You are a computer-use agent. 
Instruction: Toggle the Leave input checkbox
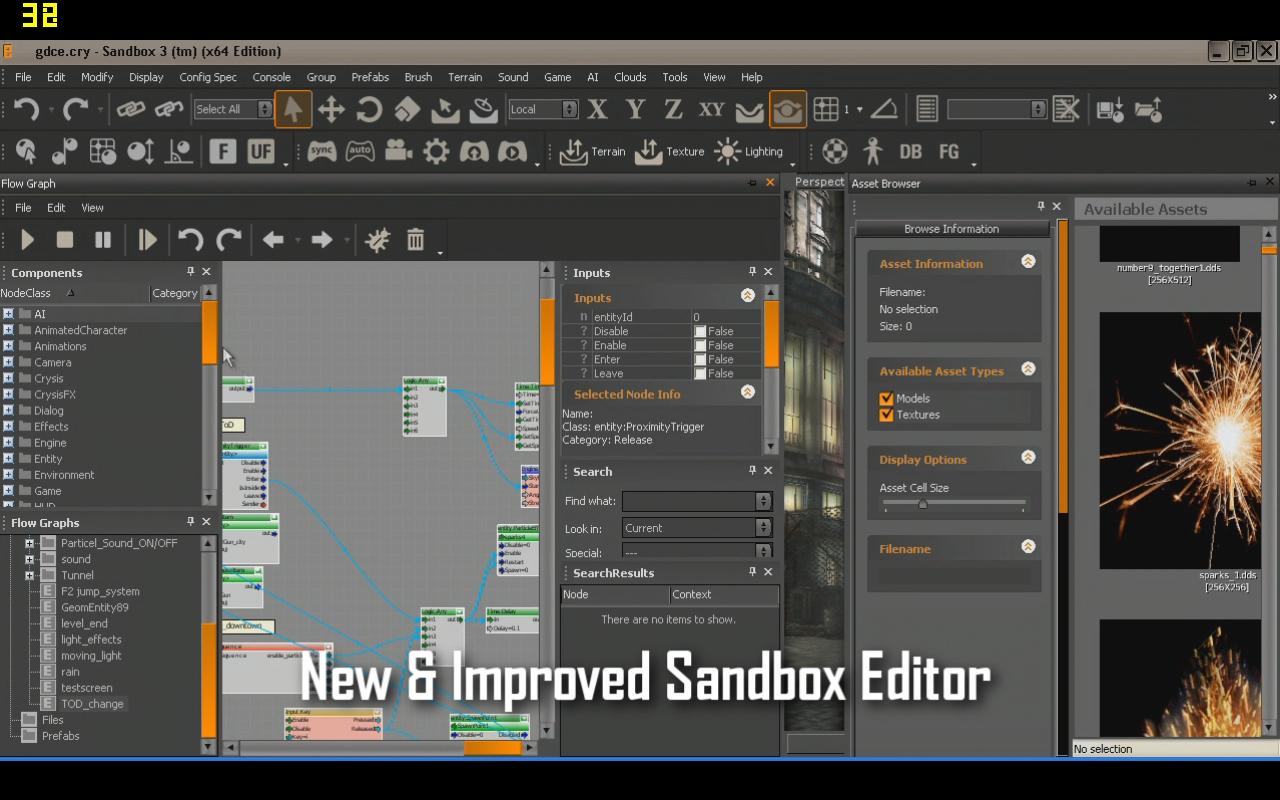coord(700,373)
